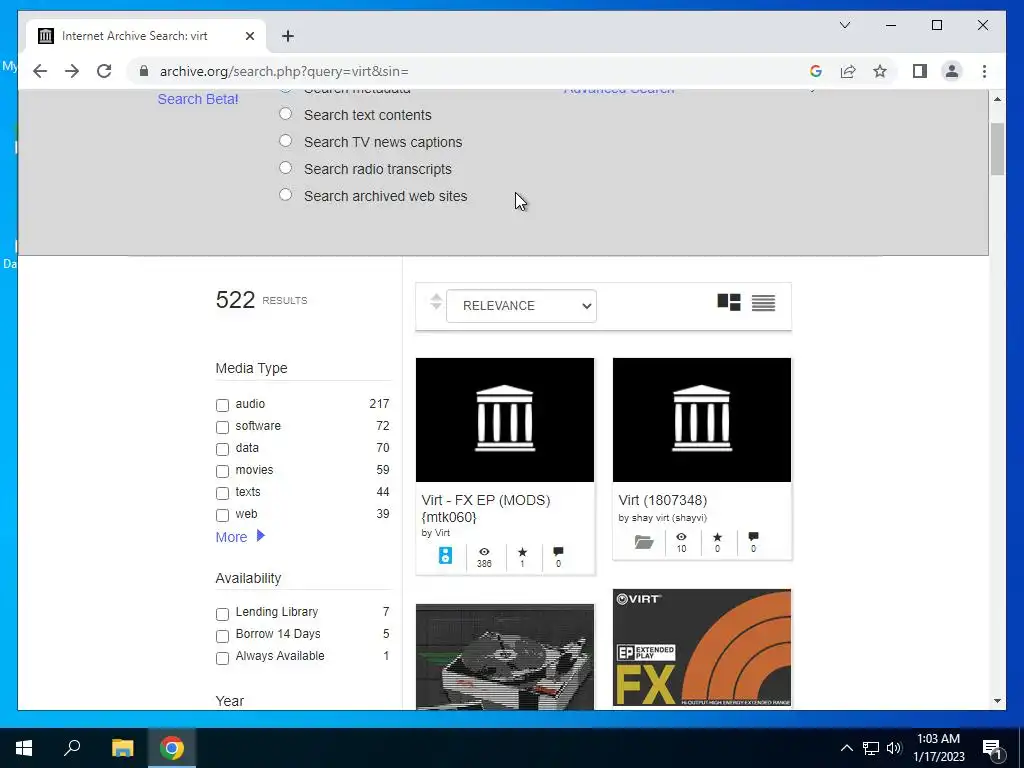Image resolution: width=1024 pixels, height=768 pixels.
Task: Open Windows taskbar search
Action: 72,748
